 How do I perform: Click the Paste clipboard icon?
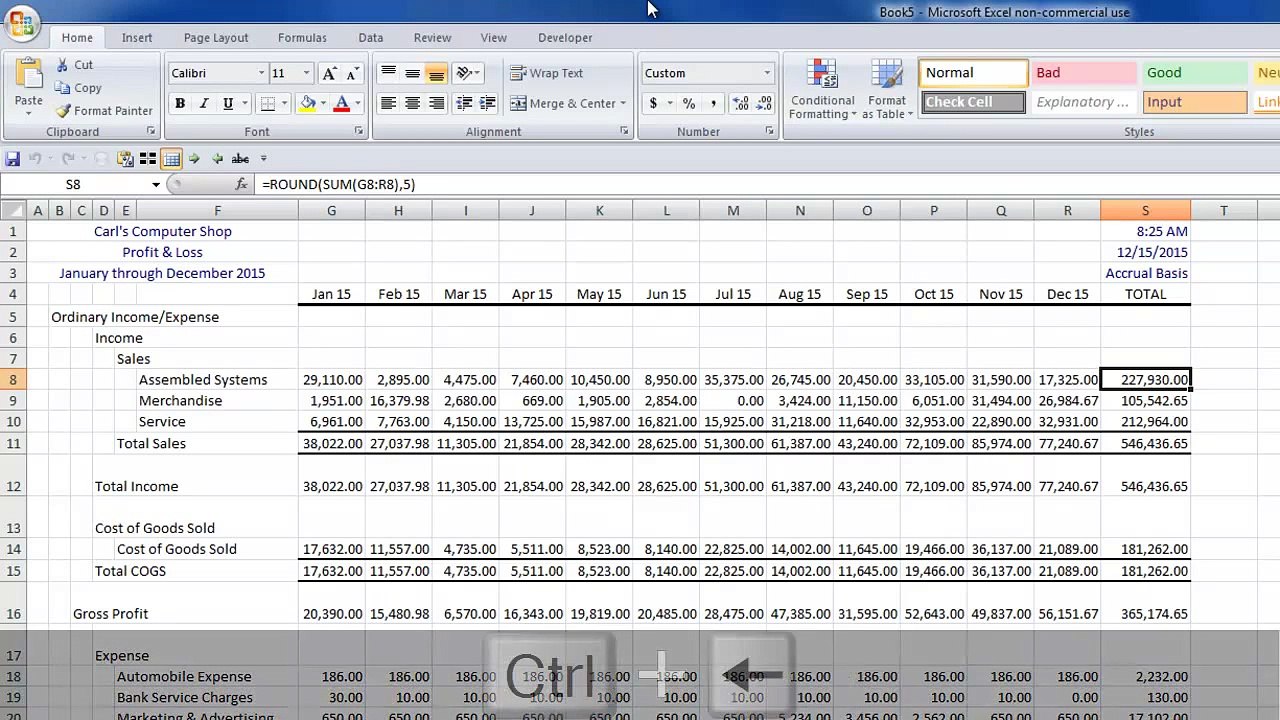pos(28,74)
